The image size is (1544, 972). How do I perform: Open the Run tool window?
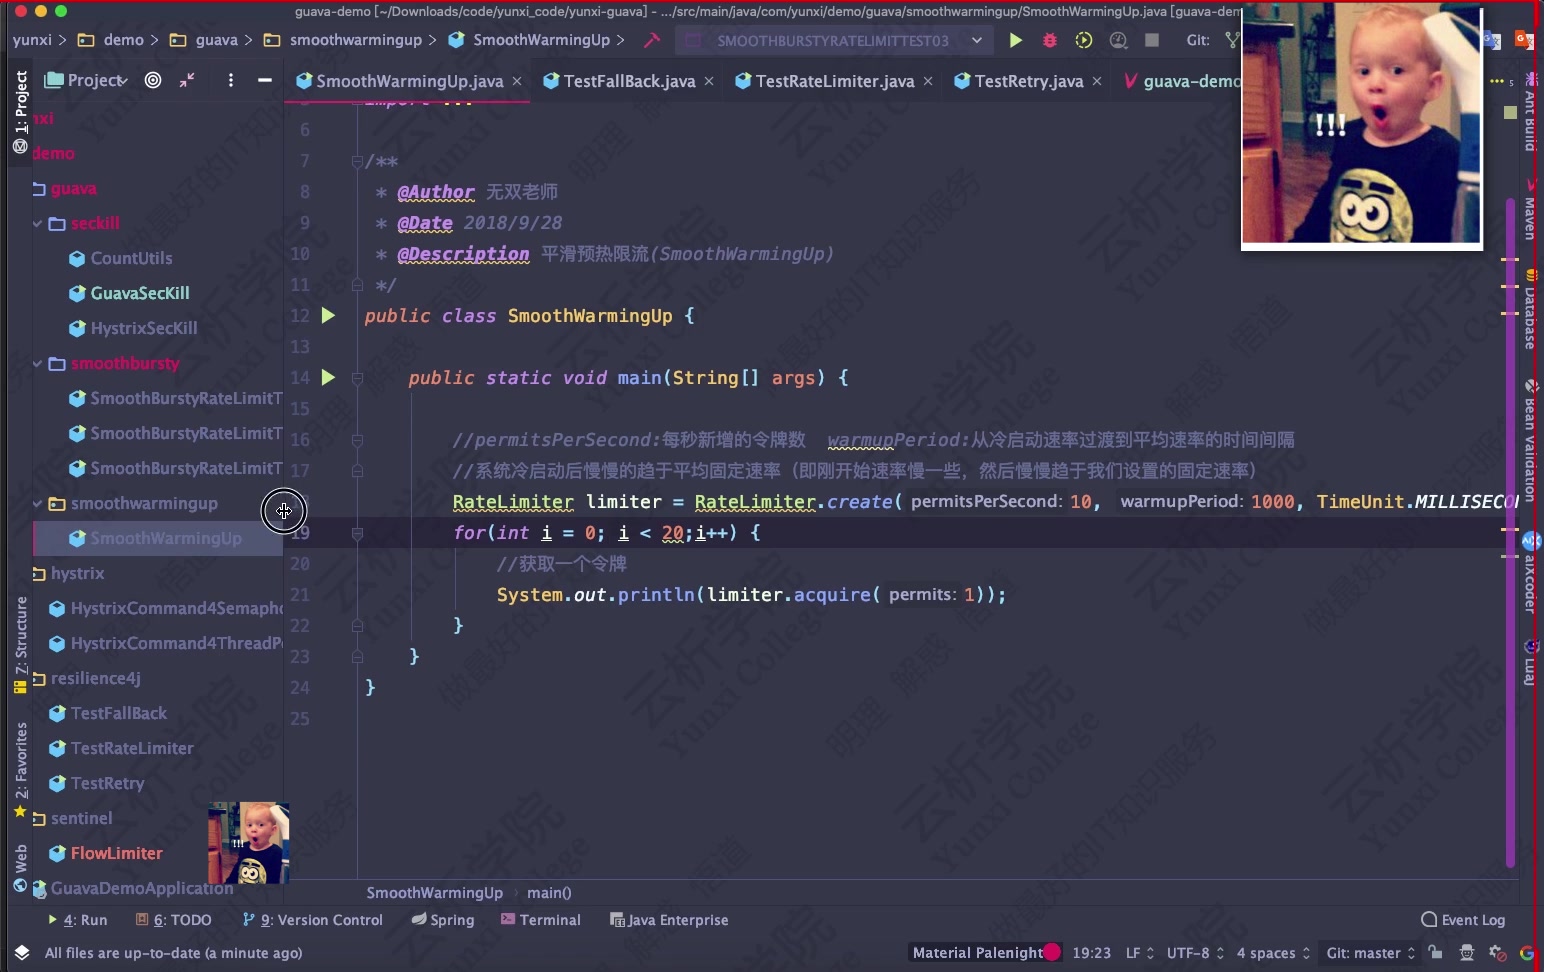pos(77,920)
